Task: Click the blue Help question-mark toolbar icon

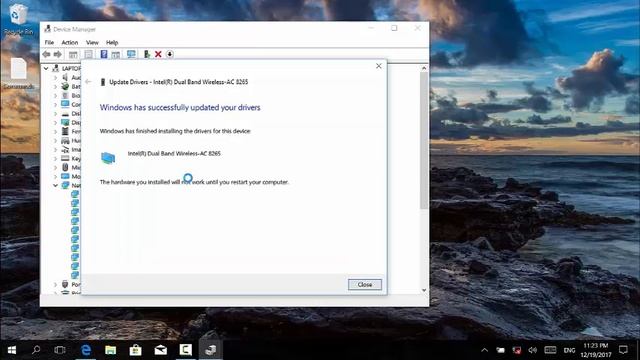Action: click(x=104, y=54)
